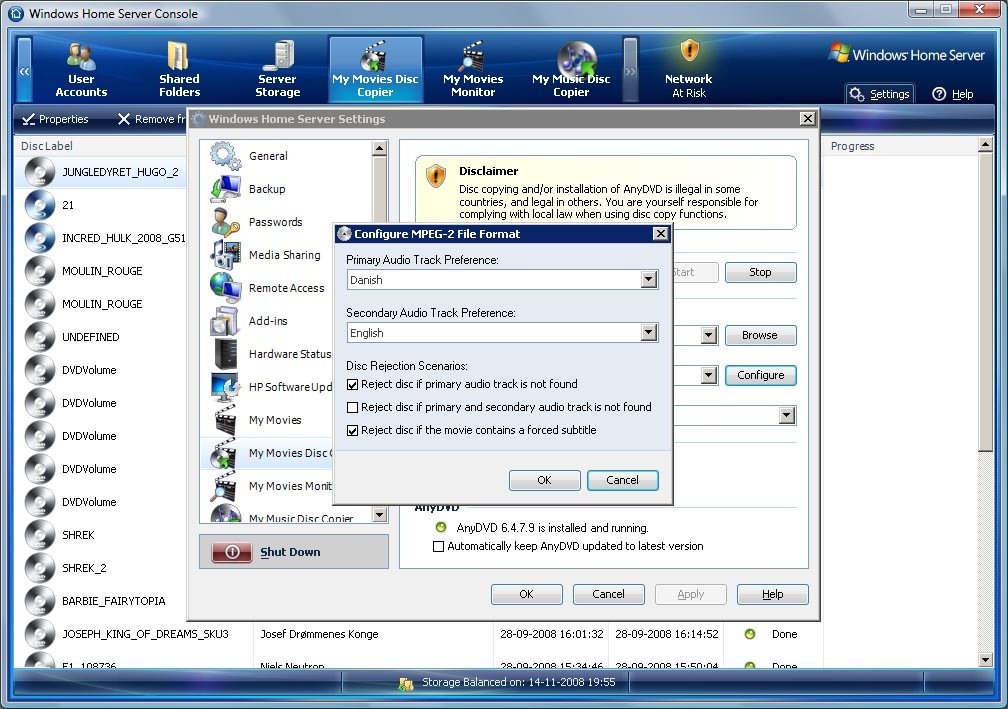The width and height of the screenshot is (1008, 709).
Task: Open the My Movies Monitor icon
Action: tap(472, 56)
